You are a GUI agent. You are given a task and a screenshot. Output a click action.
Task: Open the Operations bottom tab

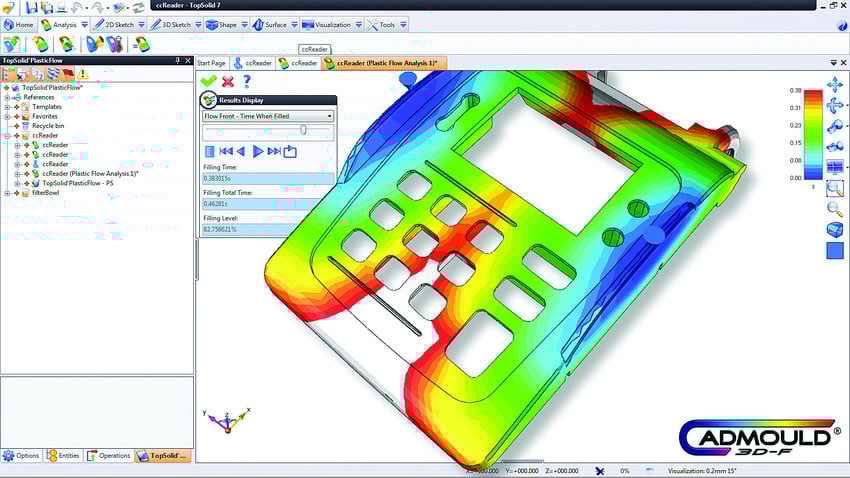(x=108, y=456)
